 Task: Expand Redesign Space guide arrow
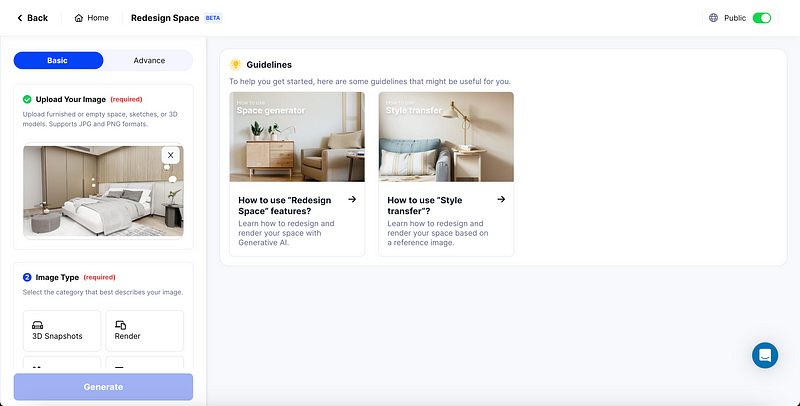[352, 199]
